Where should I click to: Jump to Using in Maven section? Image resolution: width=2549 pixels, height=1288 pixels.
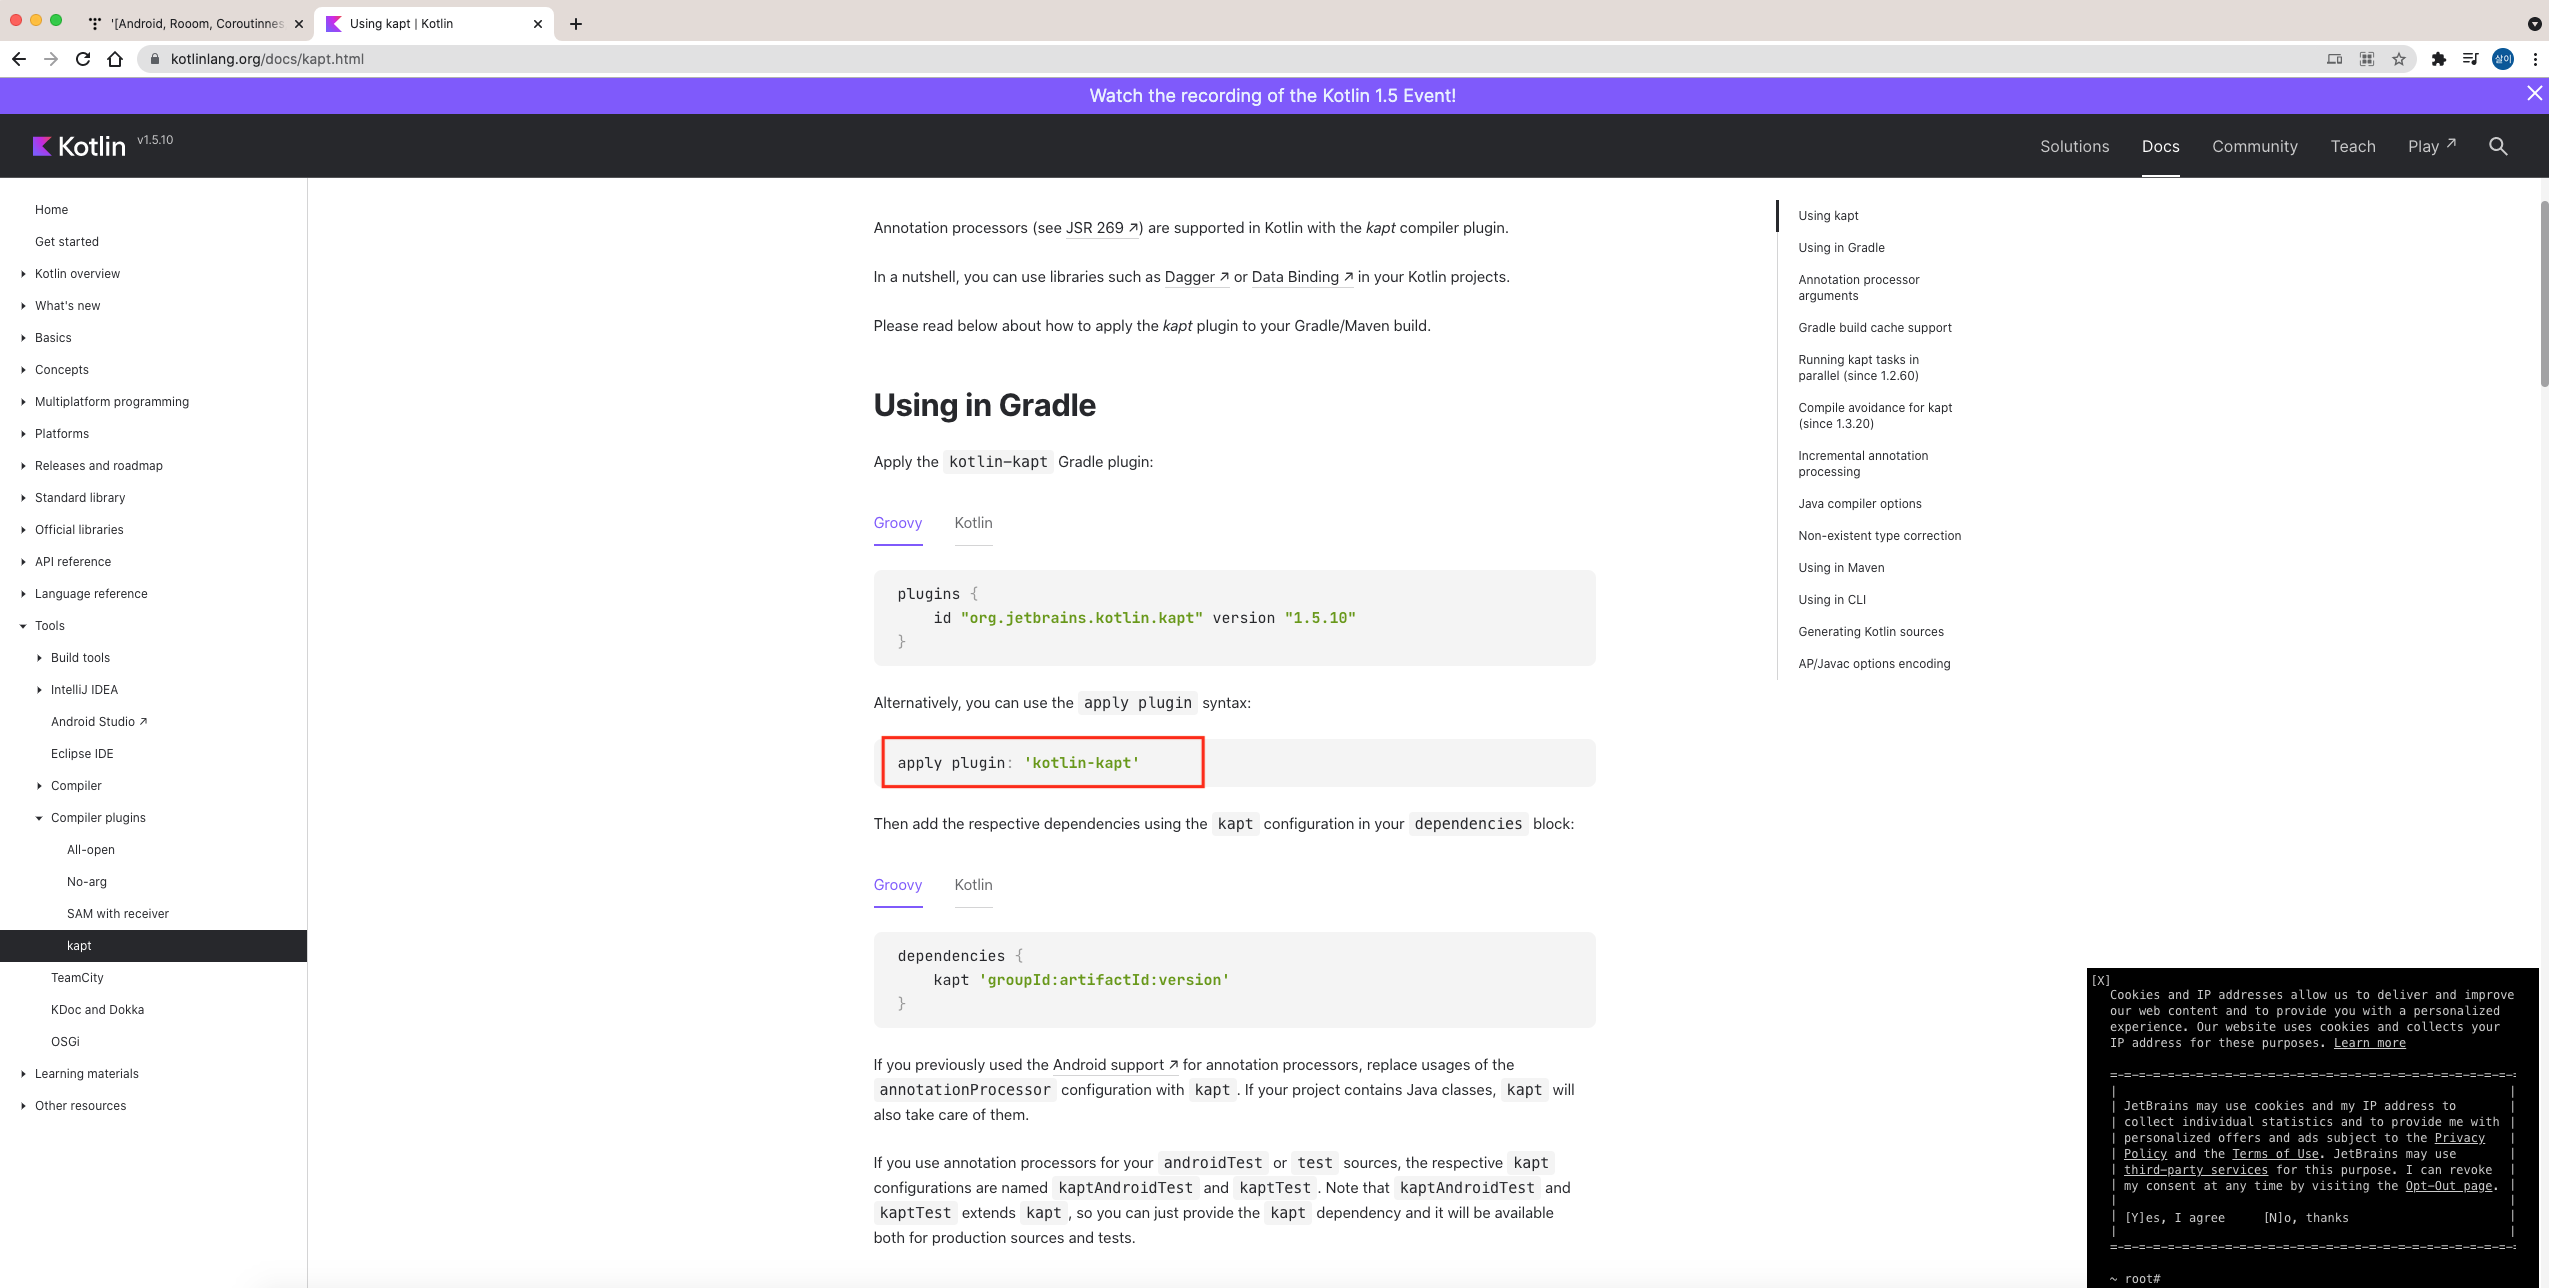click(x=1840, y=568)
